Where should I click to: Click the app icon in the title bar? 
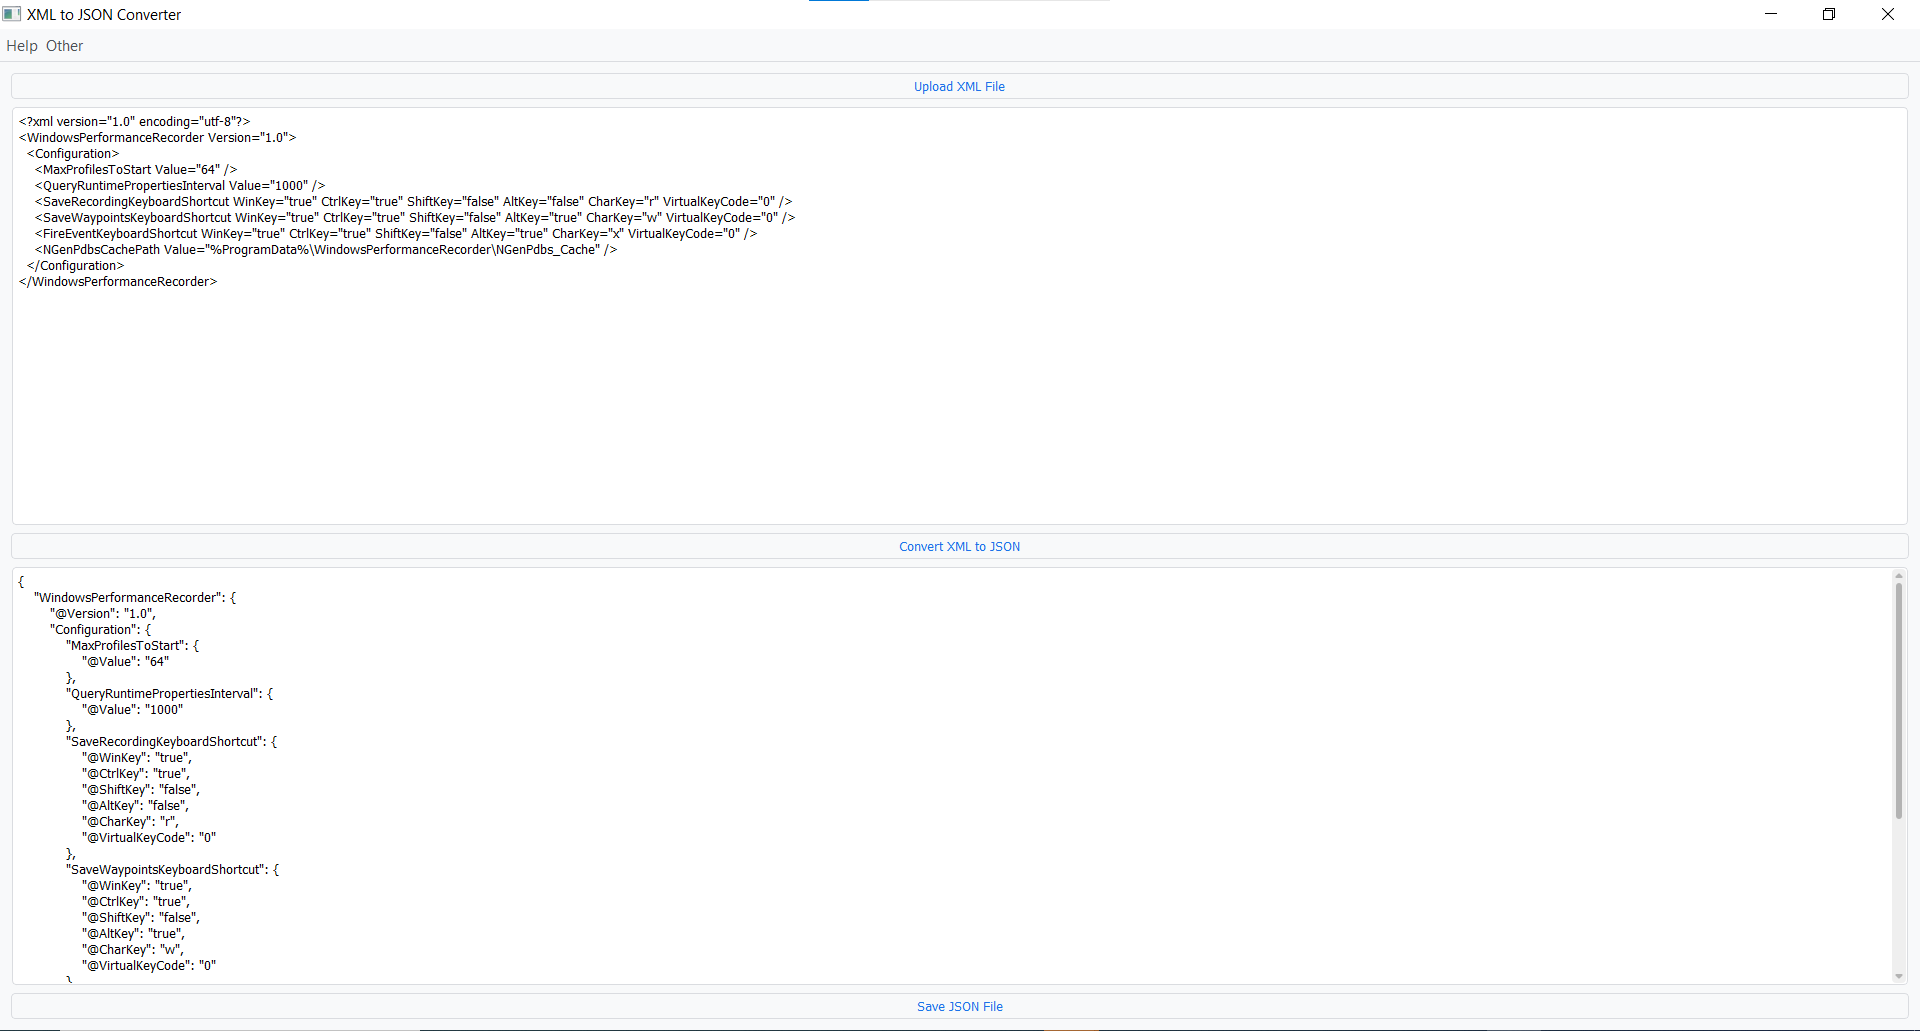tap(12, 14)
